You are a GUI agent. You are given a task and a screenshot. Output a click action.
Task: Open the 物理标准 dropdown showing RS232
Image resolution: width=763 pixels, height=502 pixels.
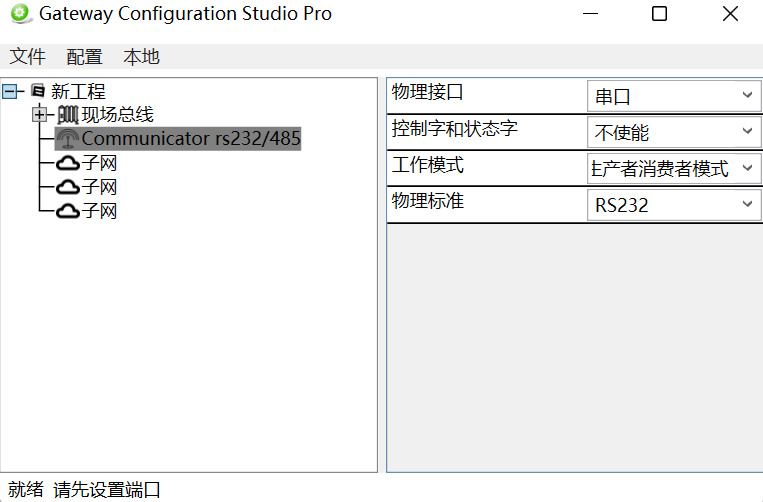click(674, 205)
